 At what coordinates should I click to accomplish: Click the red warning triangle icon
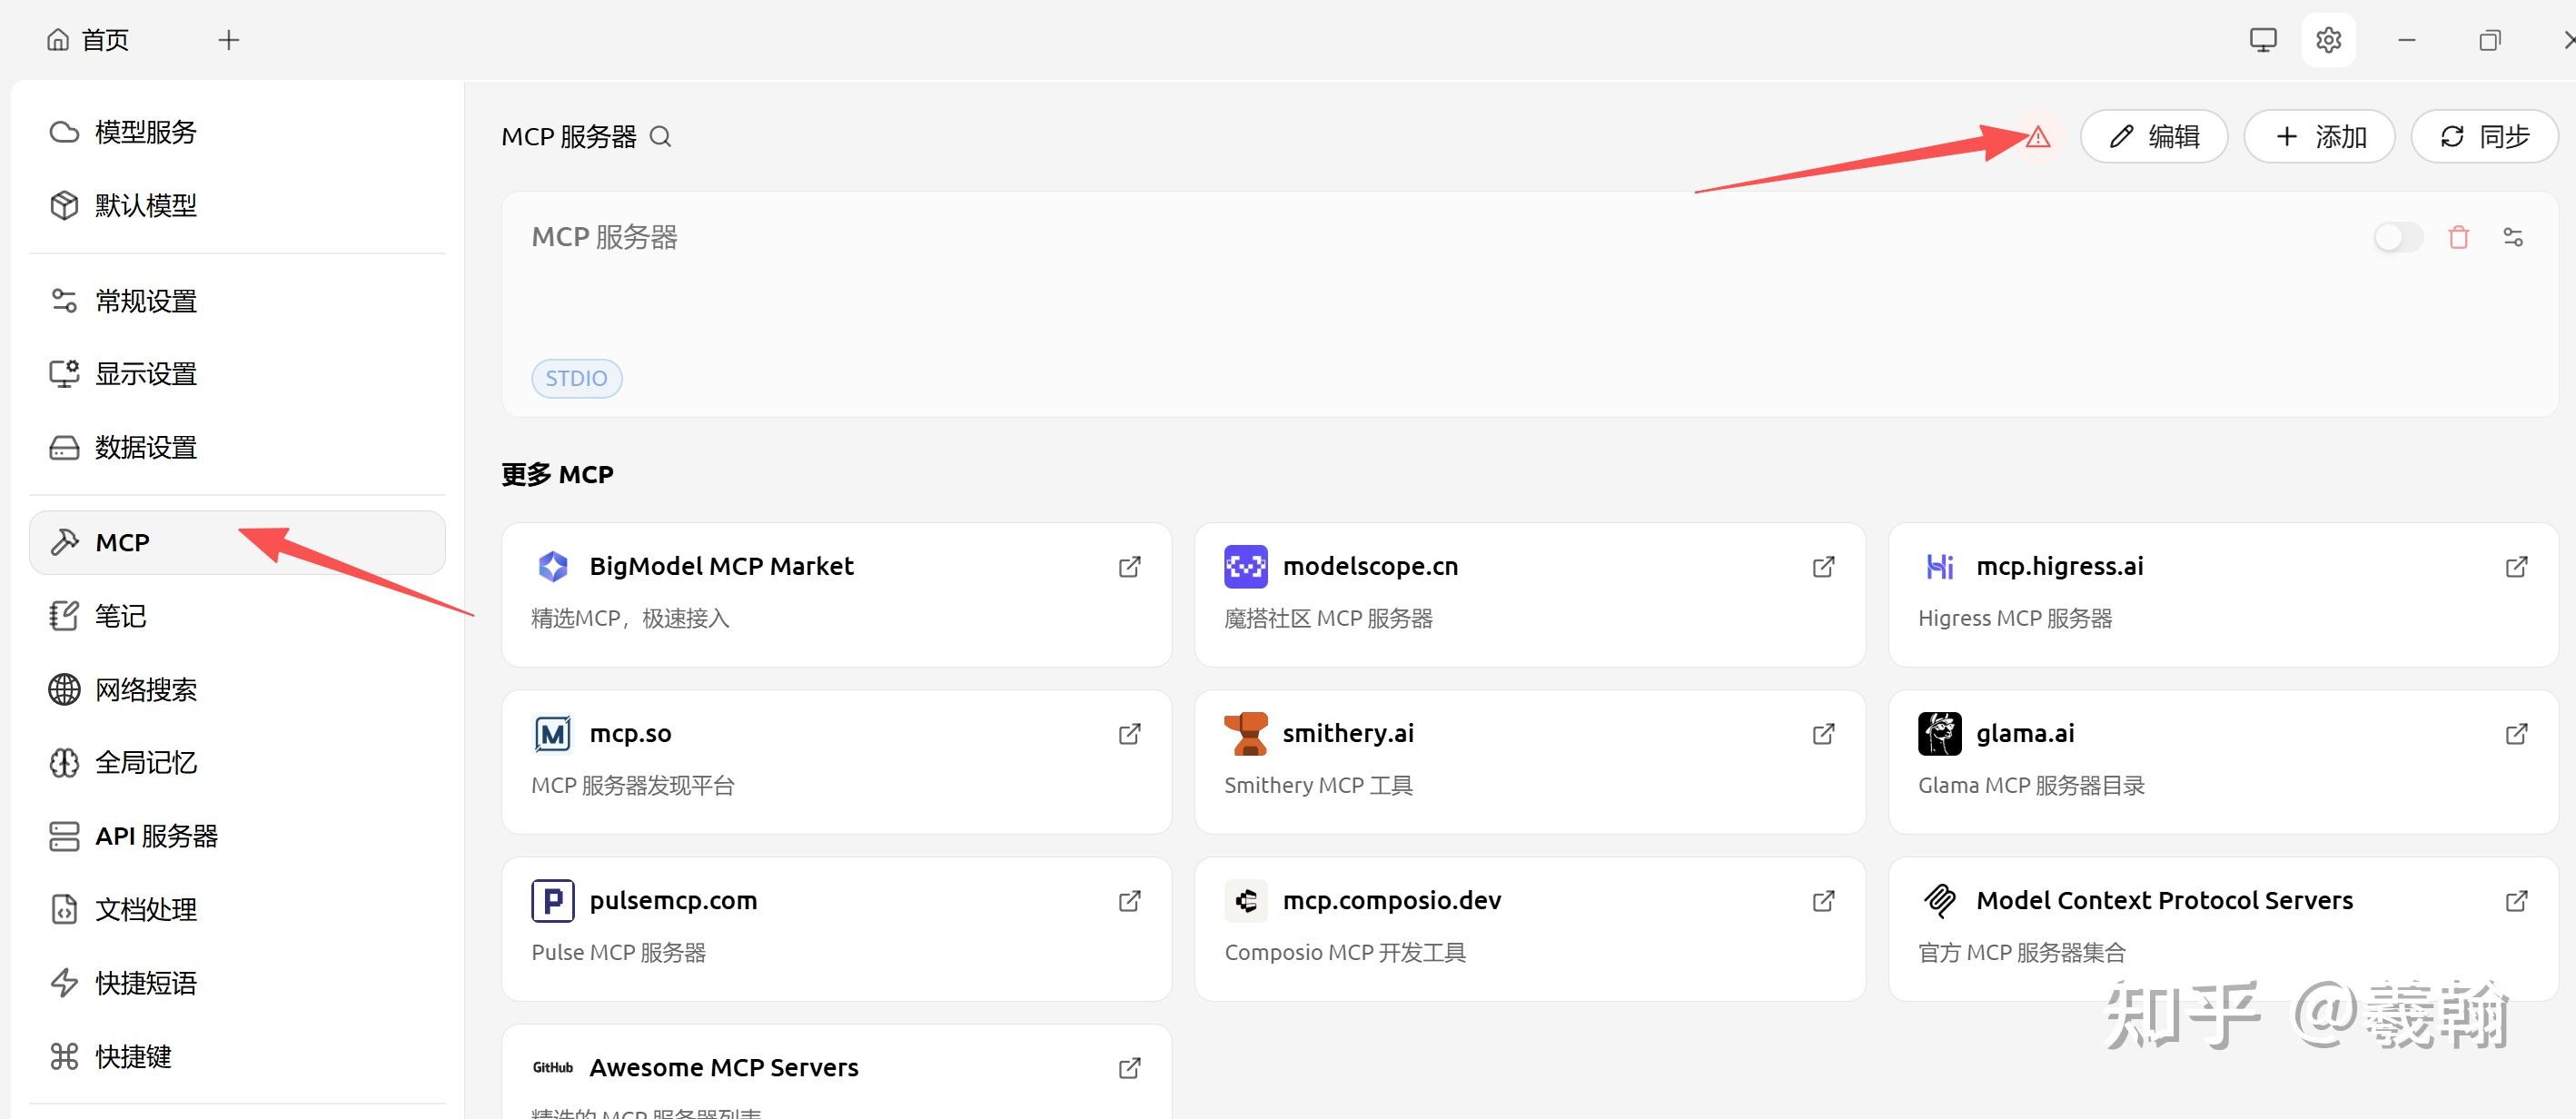pos(2037,138)
